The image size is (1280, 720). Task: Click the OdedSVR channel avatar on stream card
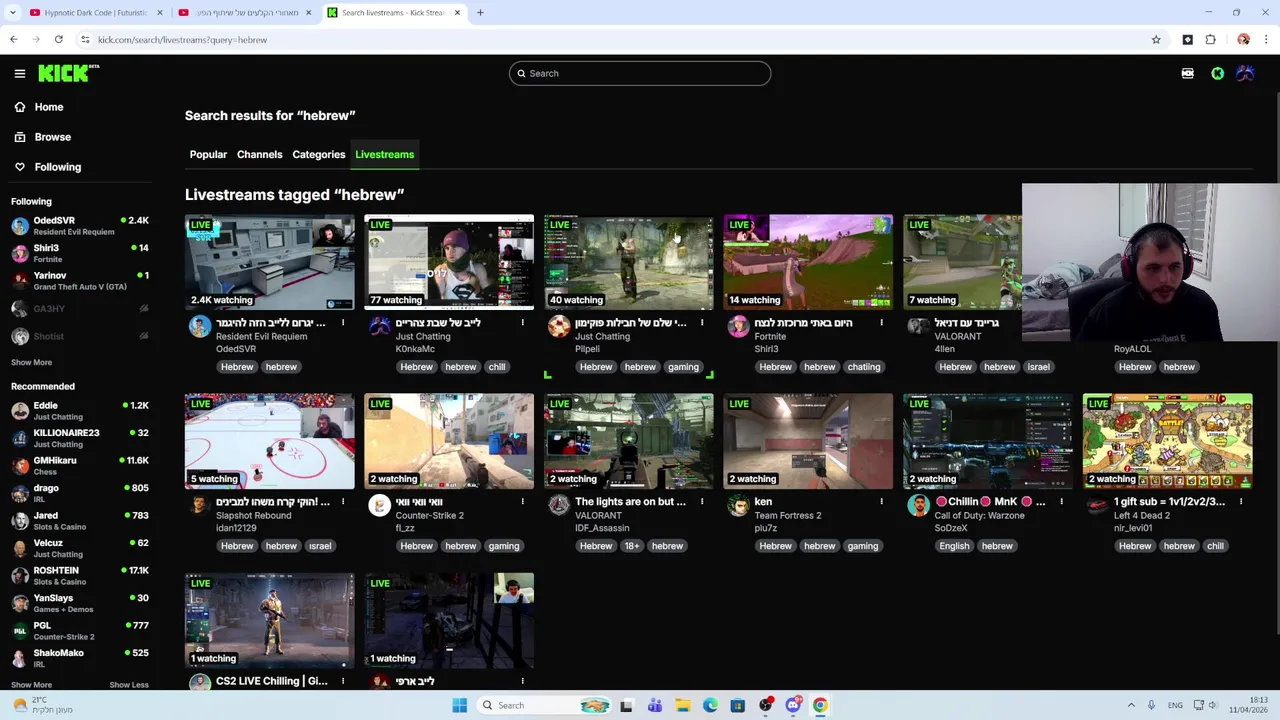[x=200, y=327]
